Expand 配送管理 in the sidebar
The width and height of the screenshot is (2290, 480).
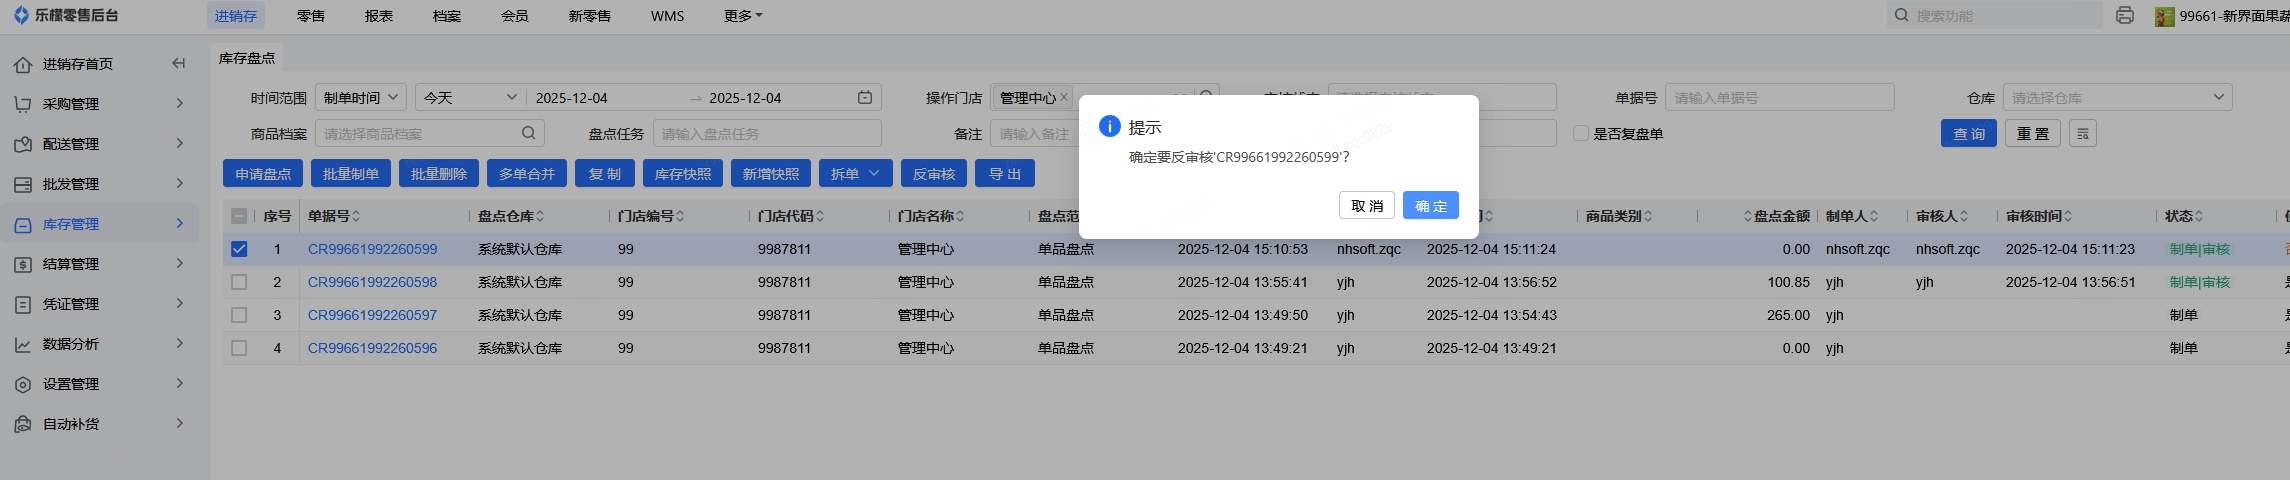pyautogui.click(x=180, y=143)
